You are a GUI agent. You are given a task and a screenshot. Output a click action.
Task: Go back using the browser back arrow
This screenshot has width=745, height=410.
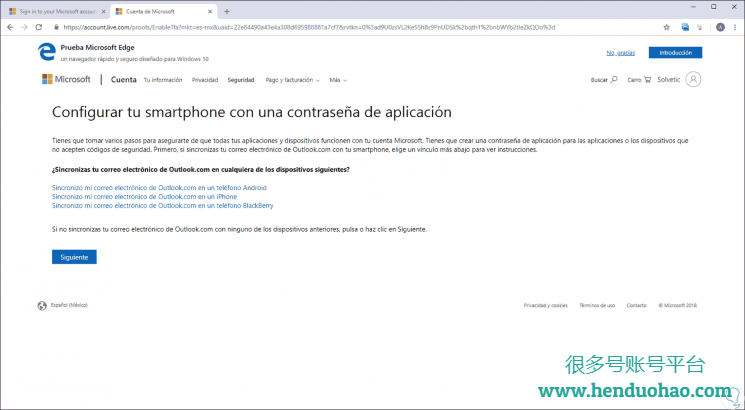pos(10,28)
